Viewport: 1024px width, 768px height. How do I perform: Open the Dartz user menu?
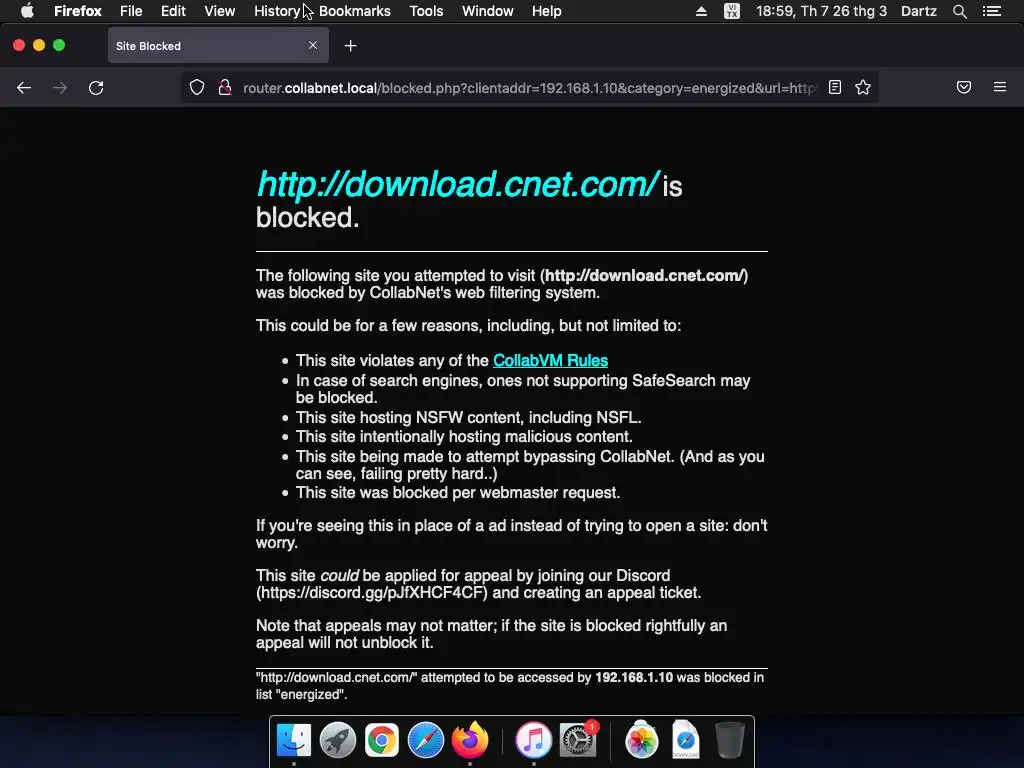(919, 11)
